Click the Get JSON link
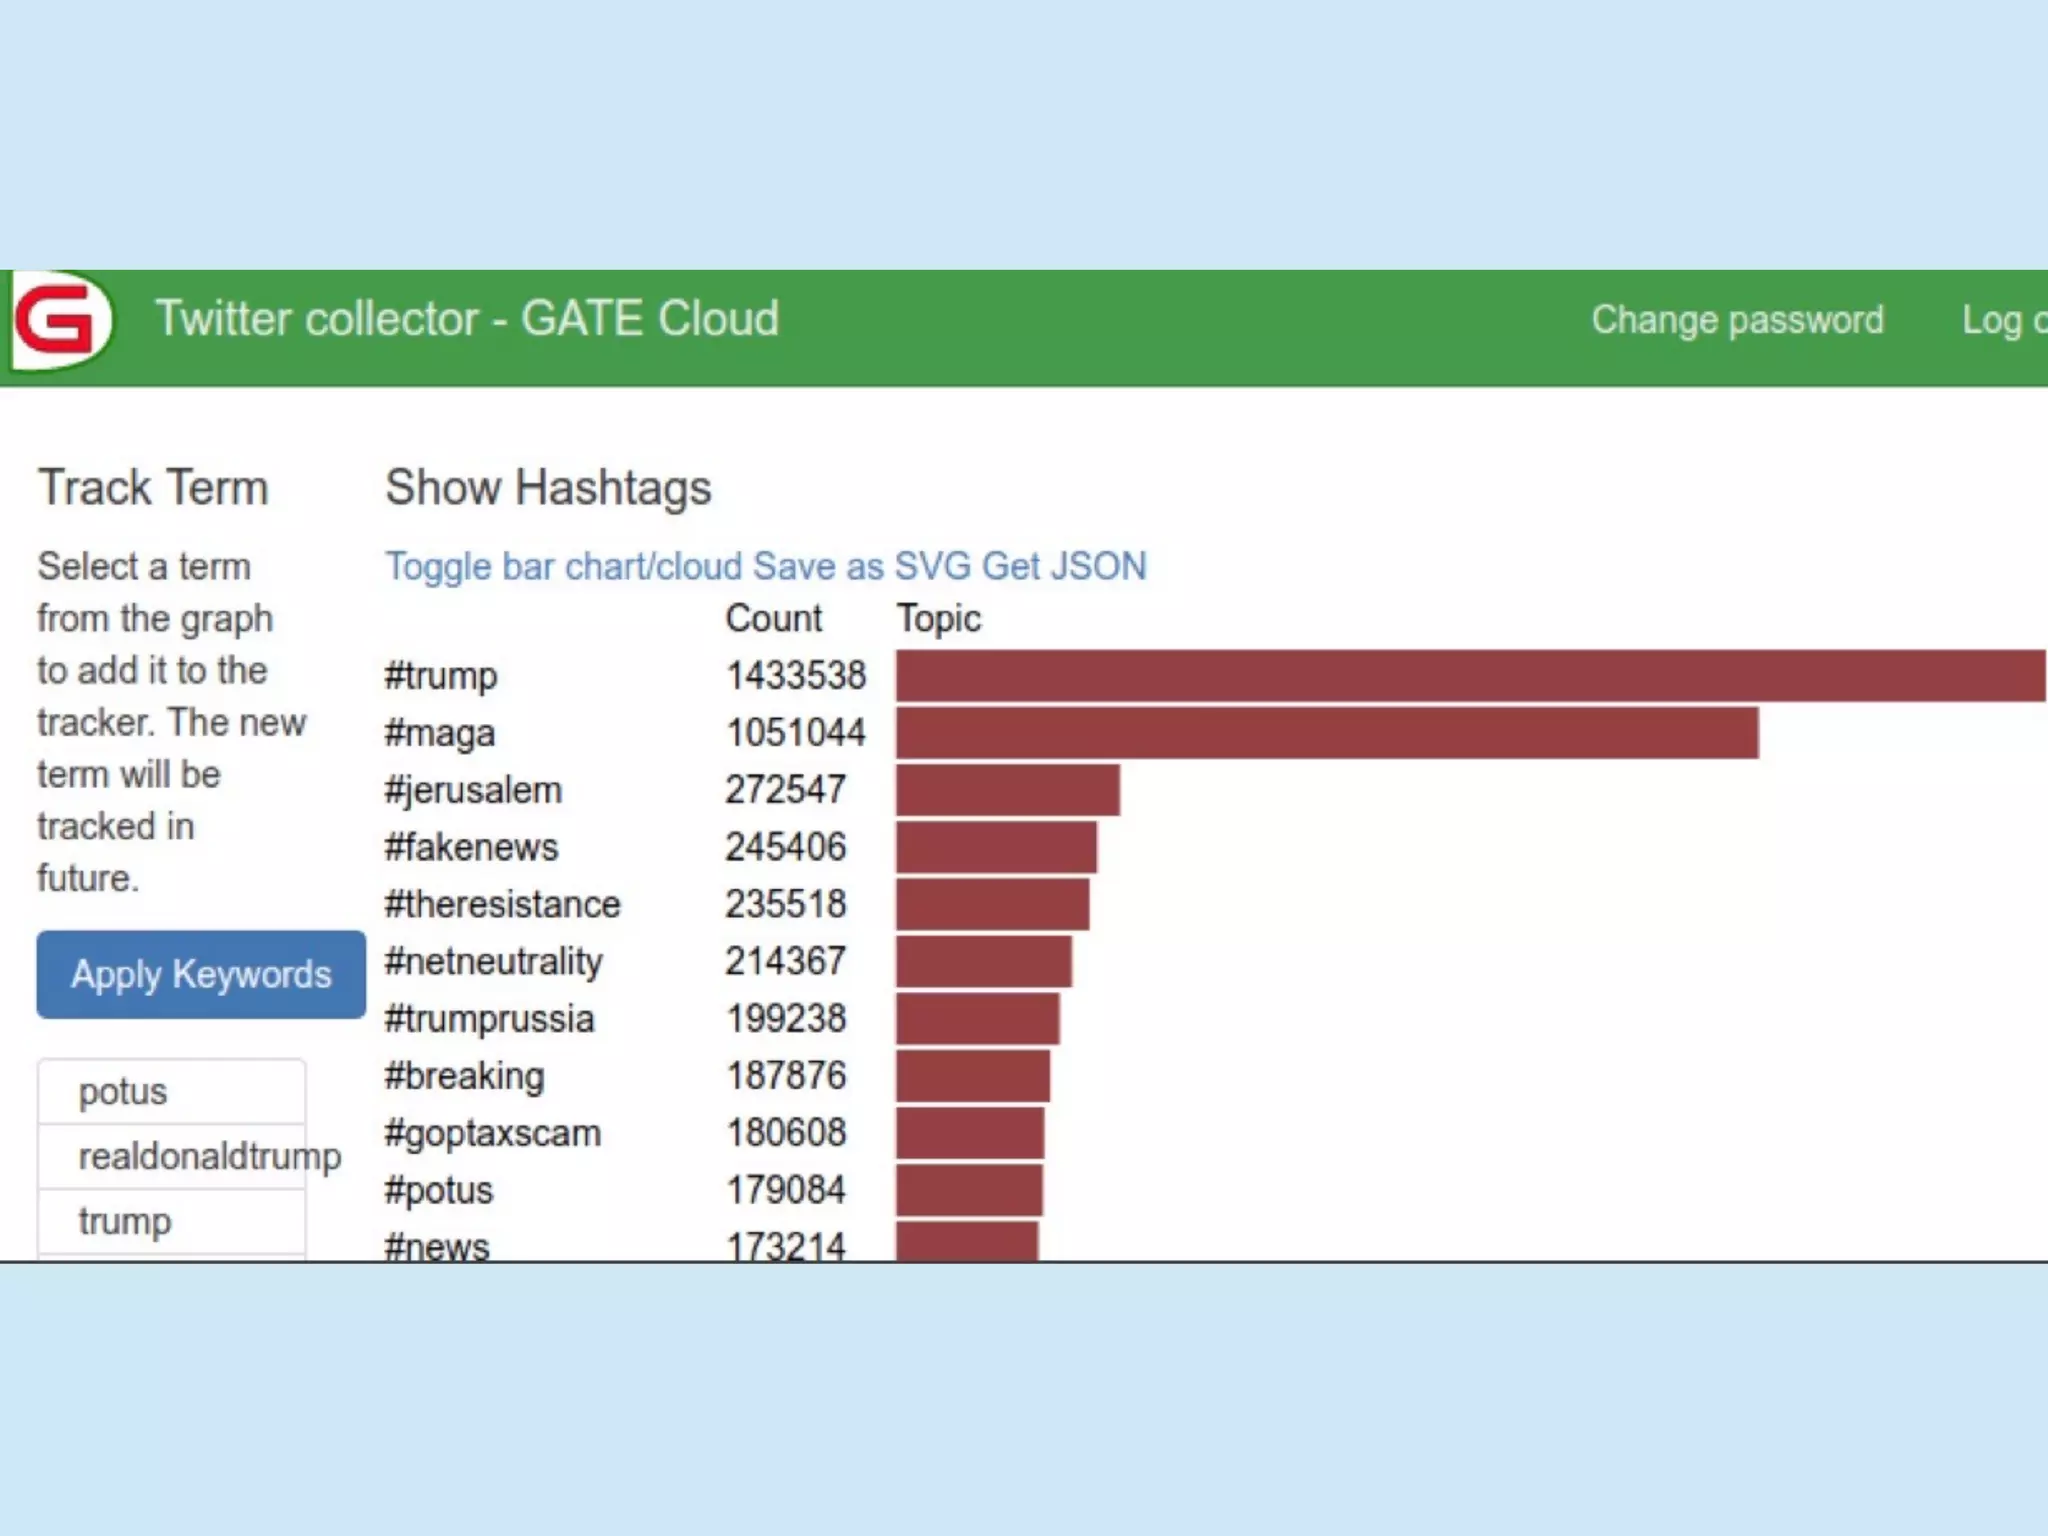The image size is (2048, 1536). click(1064, 566)
